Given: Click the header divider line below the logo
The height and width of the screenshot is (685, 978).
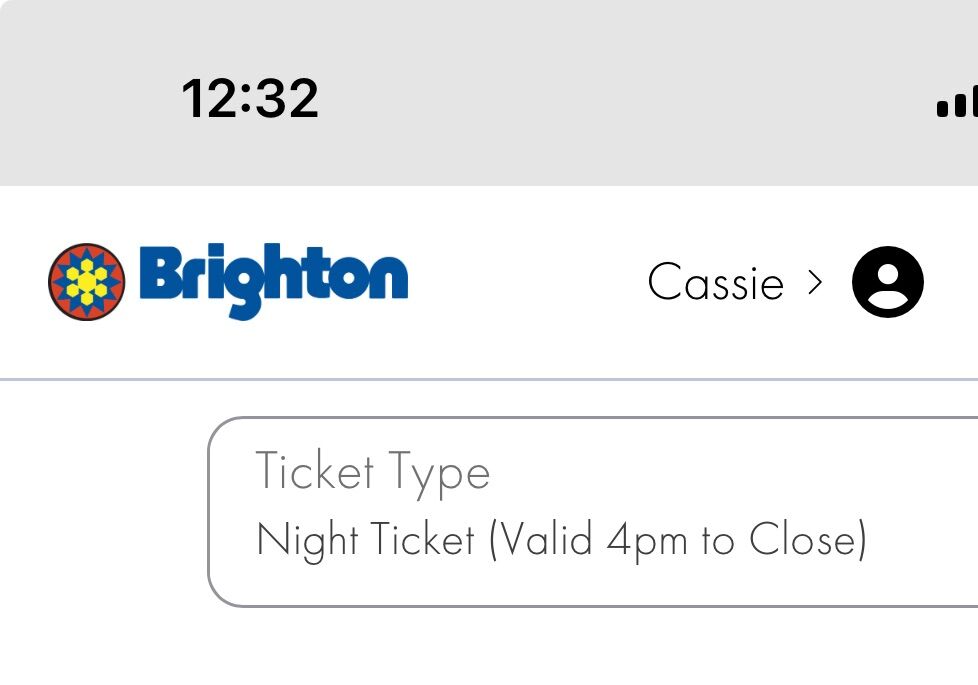Looking at the screenshot, I should pos(489,377).
